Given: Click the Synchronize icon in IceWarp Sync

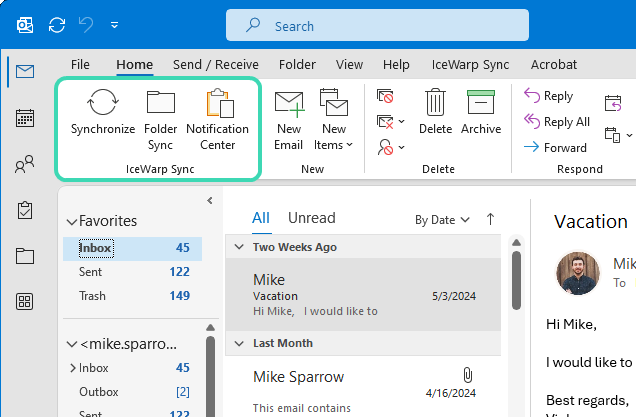Looking at the screenshot, I should (x=103, y=104).
